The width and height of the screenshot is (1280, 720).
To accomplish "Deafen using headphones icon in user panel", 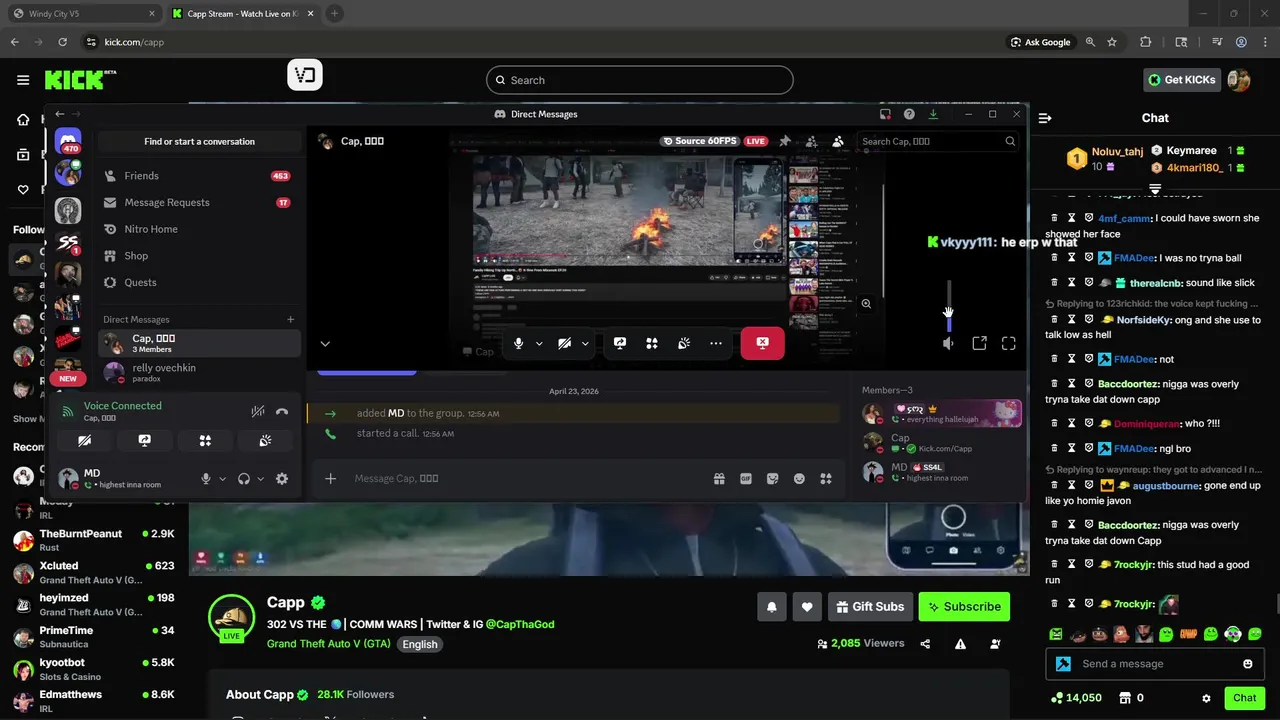I will pos(244,479).
